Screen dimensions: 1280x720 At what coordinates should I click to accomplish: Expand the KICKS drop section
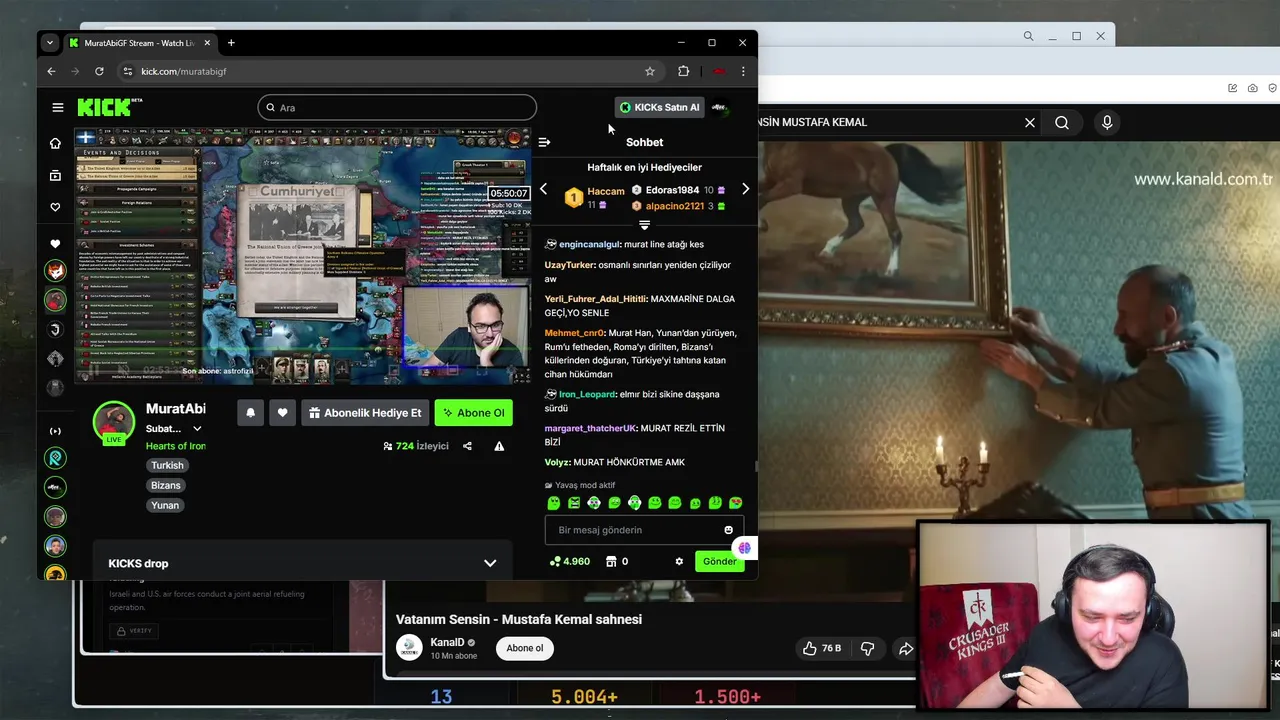pyautogui.click(x=490, y=563)
